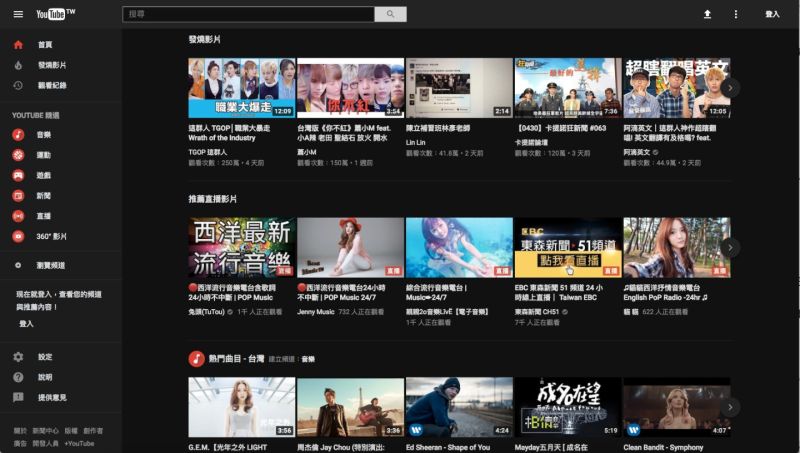Click the 熱門曲目 - 台灣 music note icon
This screenshot has width=800, height=453.
coord(196,359)
